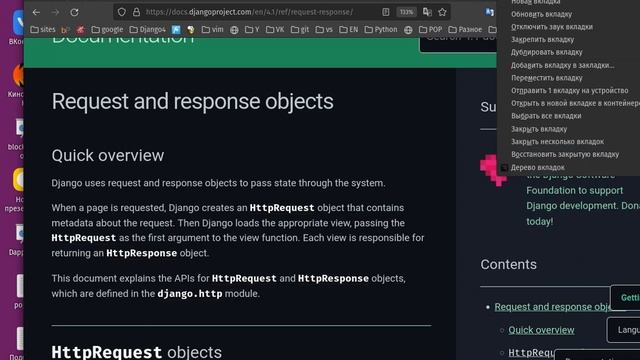
Task: Open the Разное bookmarks folder
Action: [x=465, y=29]
